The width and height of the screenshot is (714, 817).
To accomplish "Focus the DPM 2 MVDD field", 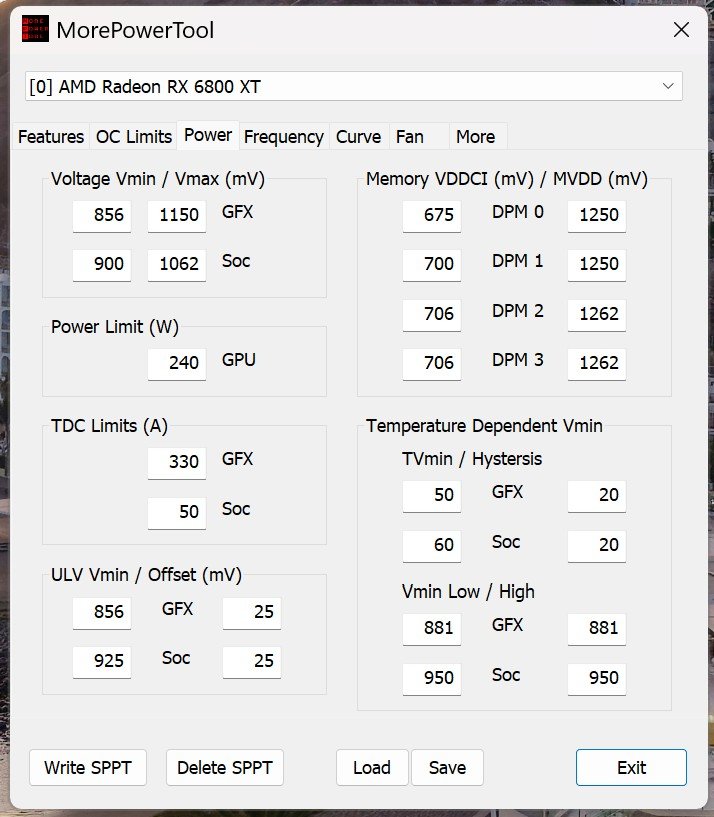I will (x=597, y=315).
